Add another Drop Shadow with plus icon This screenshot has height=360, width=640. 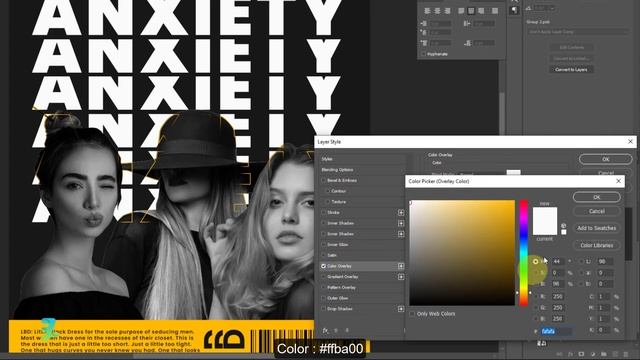pos(401,309)
